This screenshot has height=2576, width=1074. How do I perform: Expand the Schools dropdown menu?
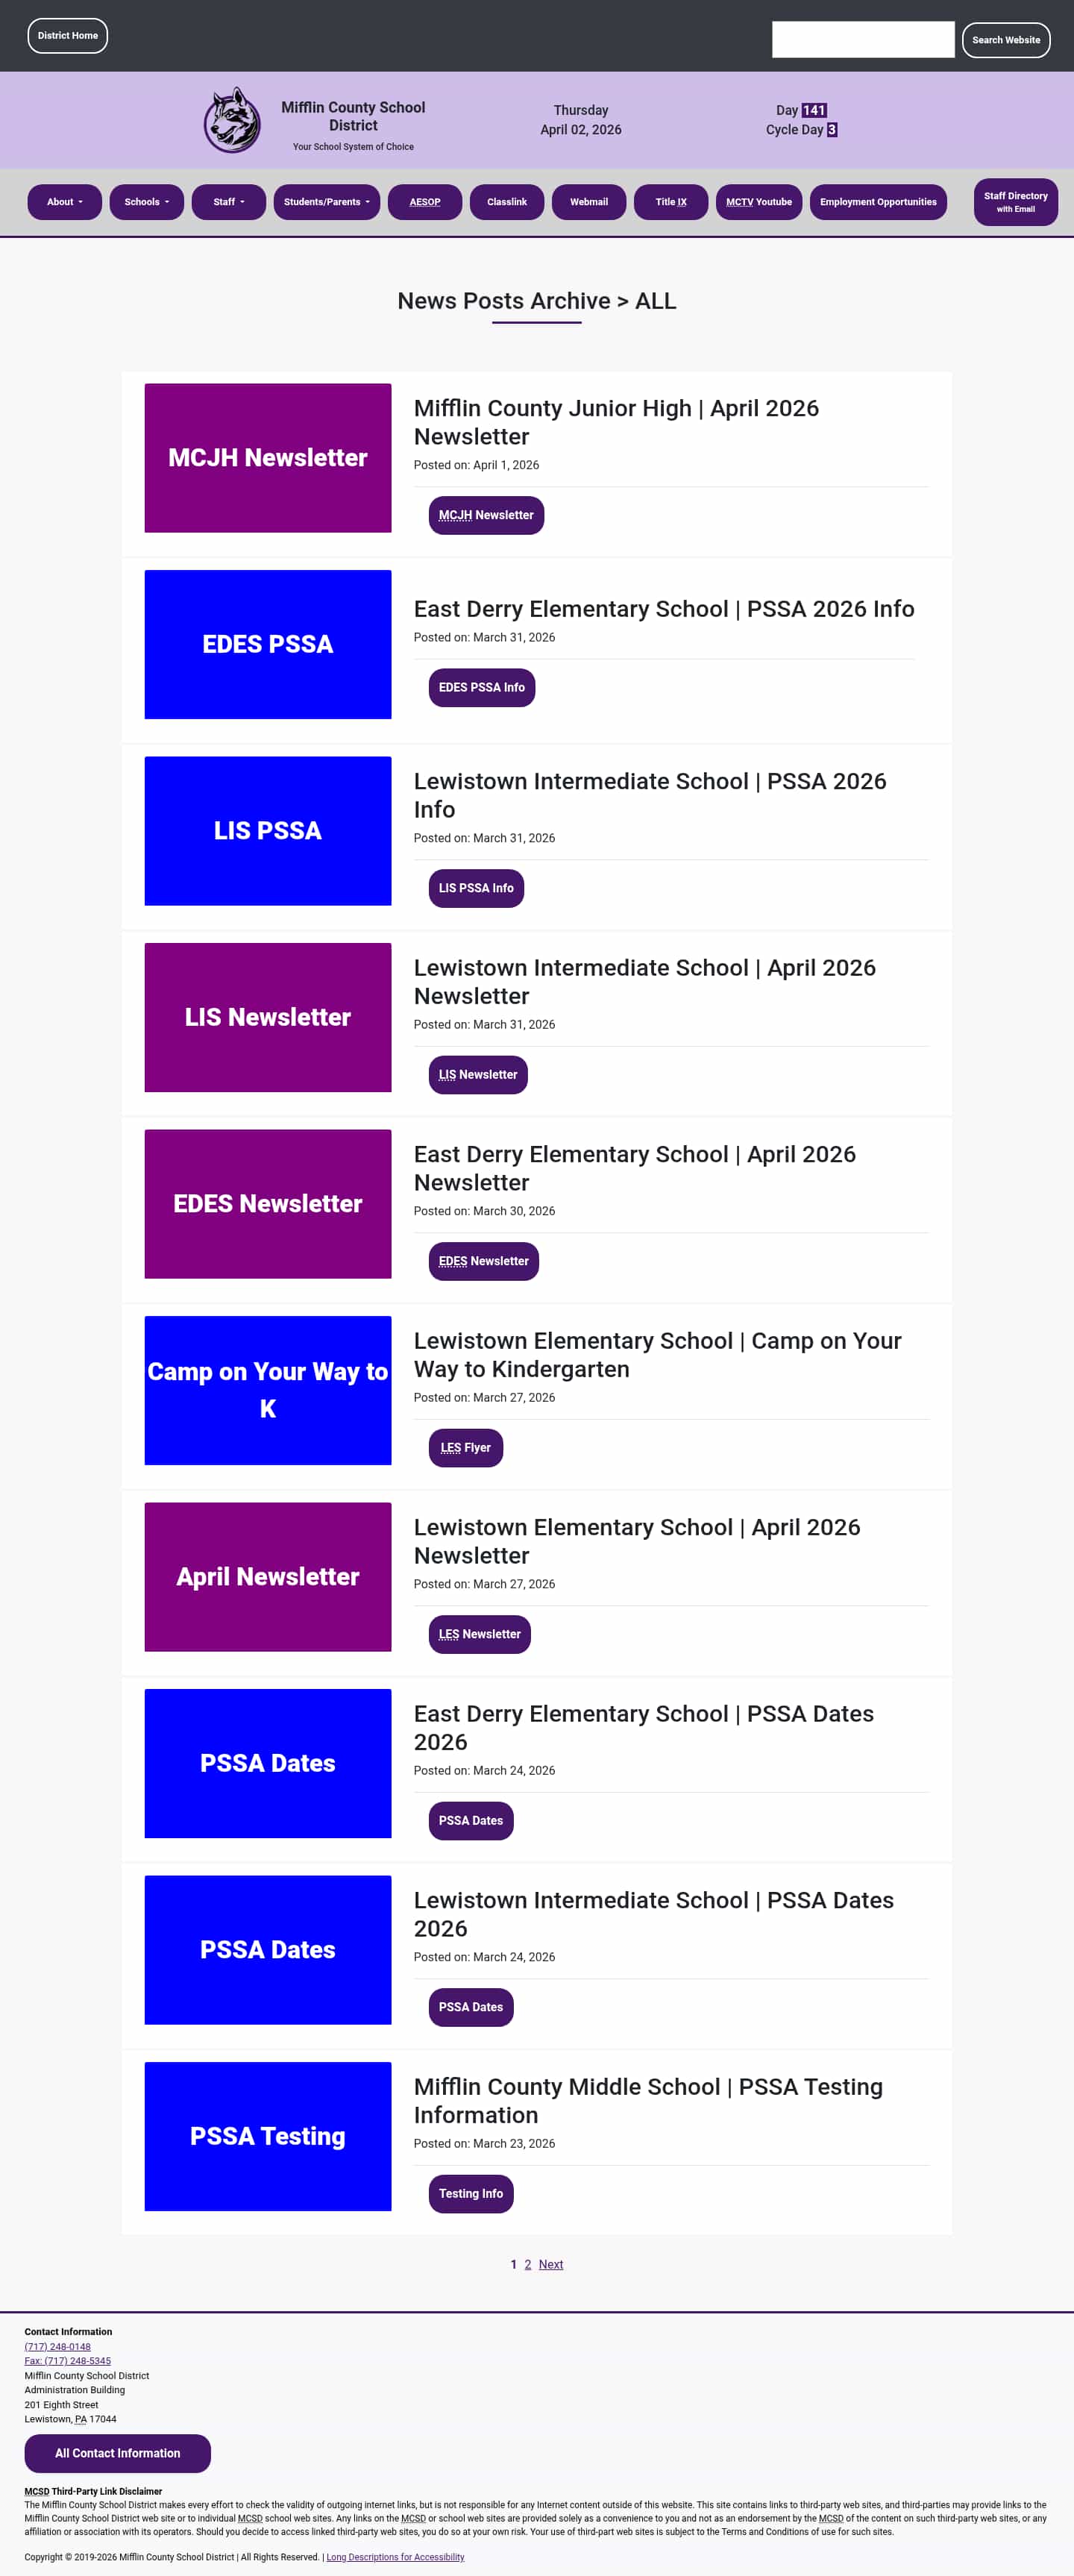click(146, 202)
